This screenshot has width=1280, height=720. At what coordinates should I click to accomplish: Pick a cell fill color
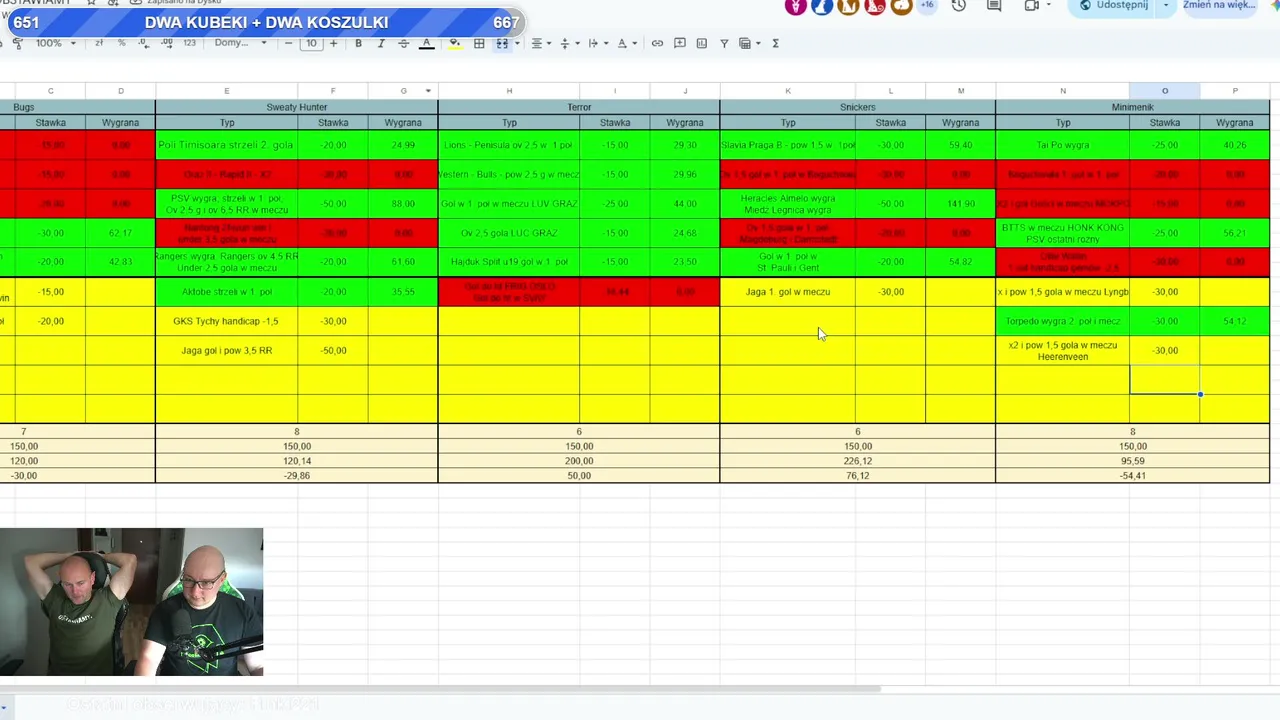[455, 43]
